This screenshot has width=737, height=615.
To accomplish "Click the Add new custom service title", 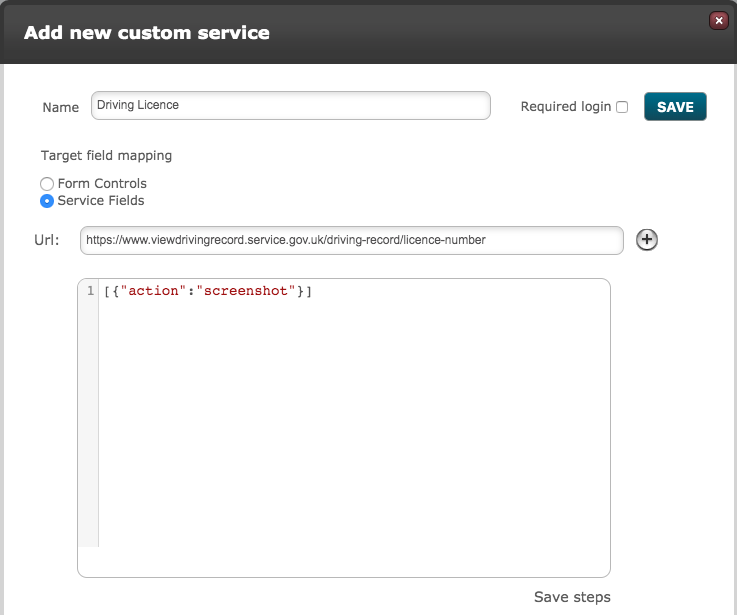I will click(x=147, y=33).
